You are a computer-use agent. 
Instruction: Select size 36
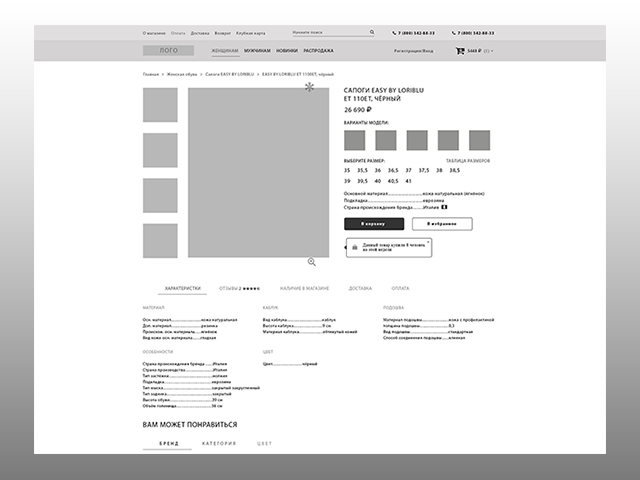click(x=378, y=171)
